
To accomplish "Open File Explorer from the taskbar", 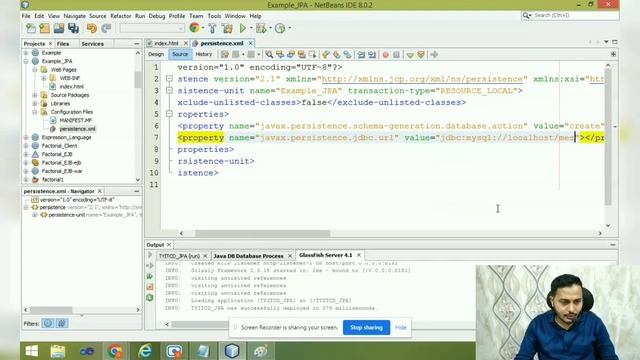I will (x=58, y=351).
